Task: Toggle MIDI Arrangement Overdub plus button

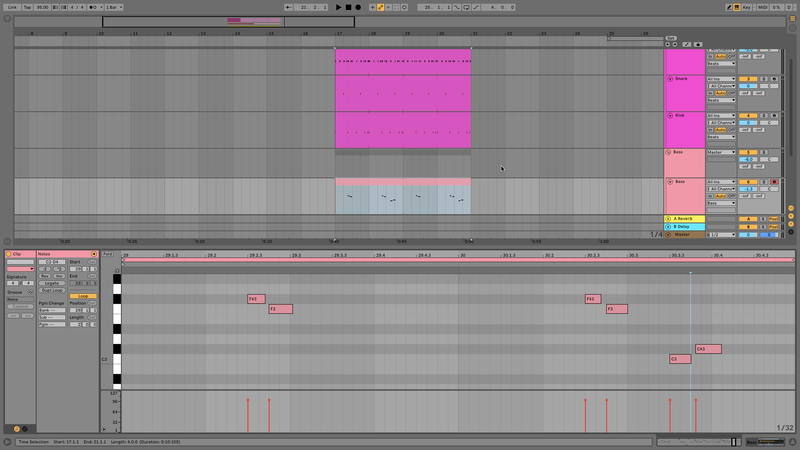Action: pos(372,7)
